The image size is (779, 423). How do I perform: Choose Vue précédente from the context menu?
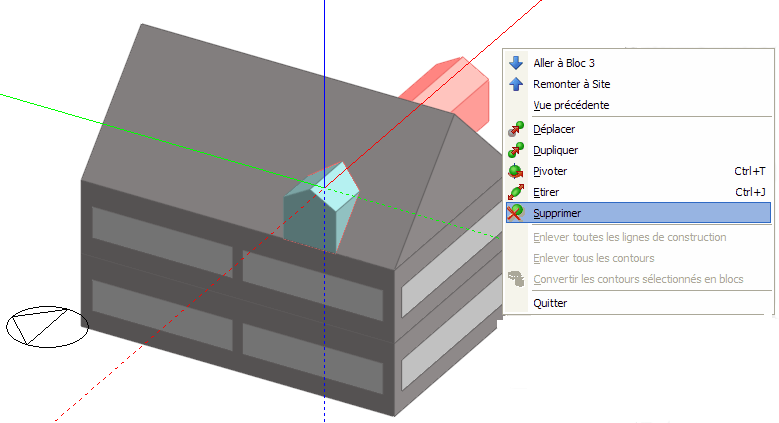(x=571, y=105)
